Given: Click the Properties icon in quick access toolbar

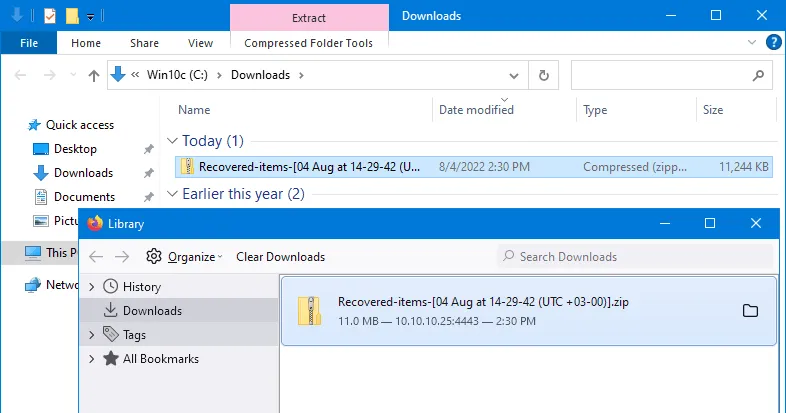Looking at the screenshot, I should [50, 16].
